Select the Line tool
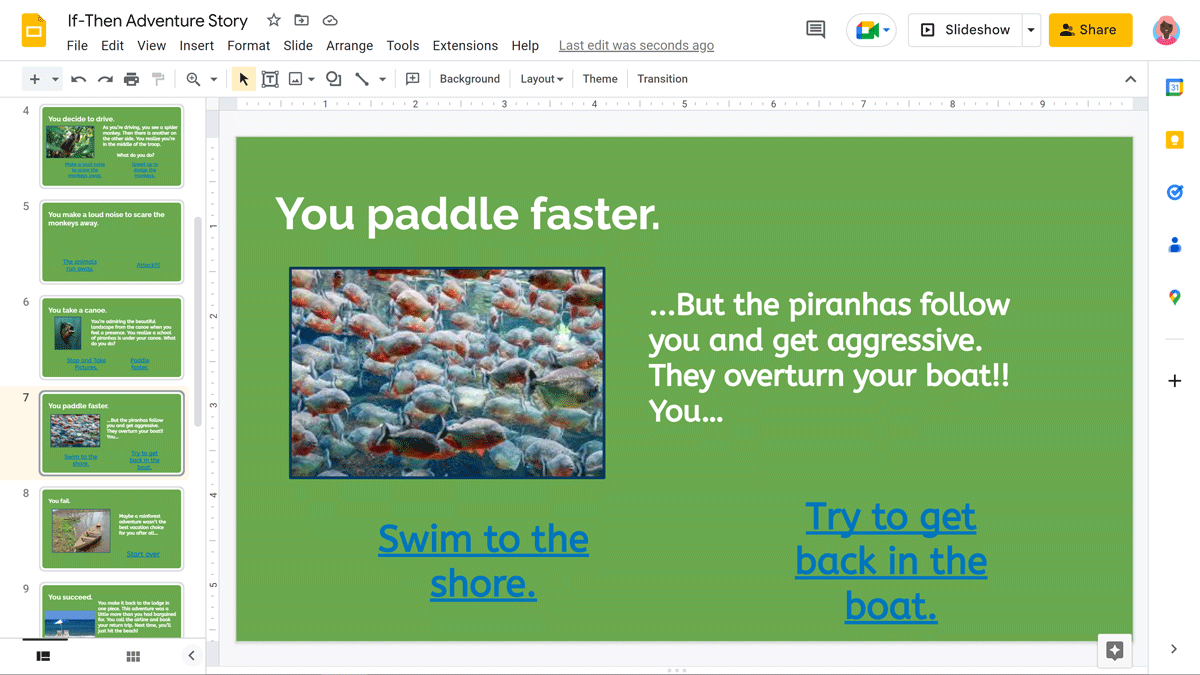The height and width of the screenshot is (675, 1200). click(361, 78)
